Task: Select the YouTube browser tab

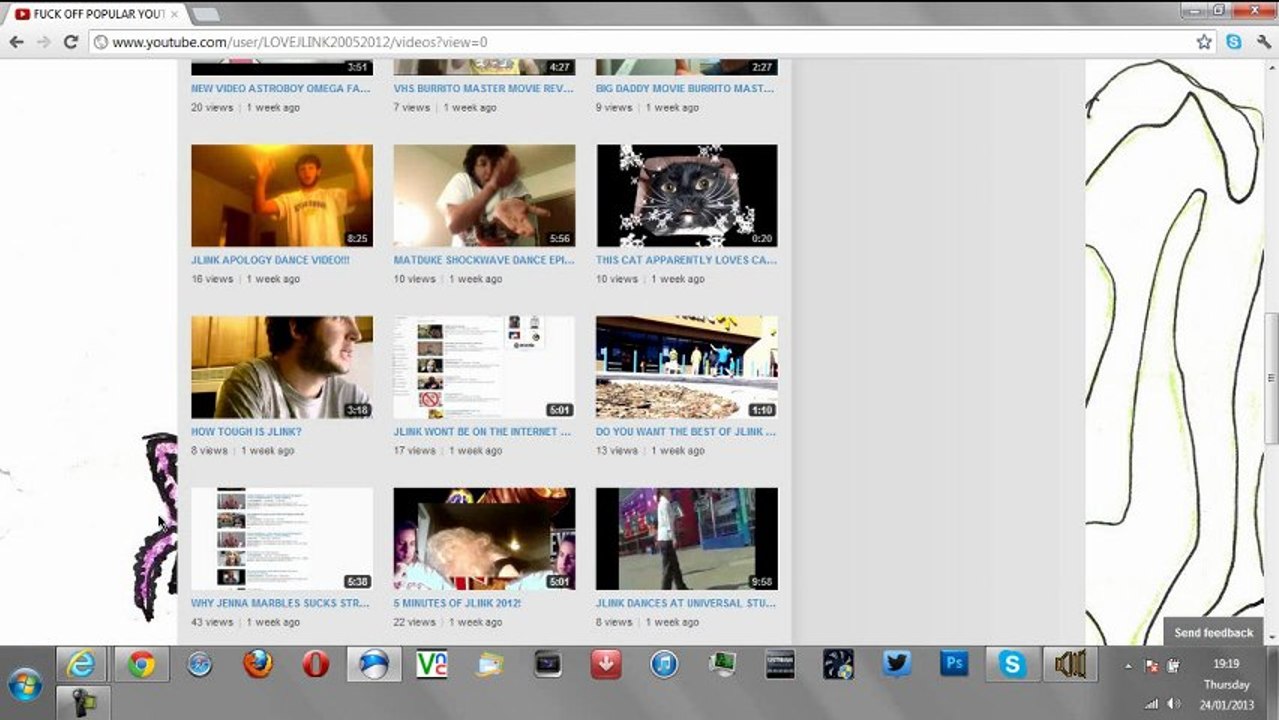Action: [x=97, y=14]
